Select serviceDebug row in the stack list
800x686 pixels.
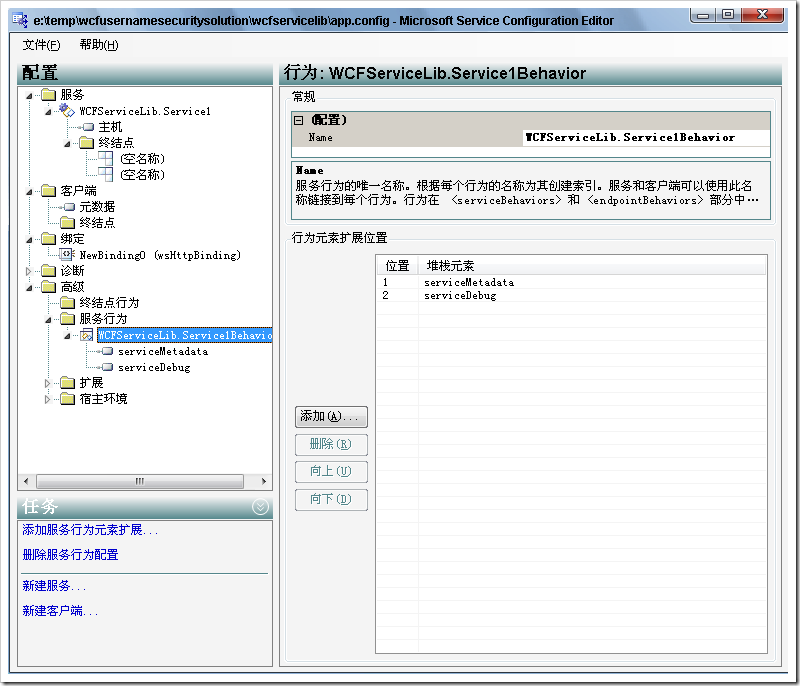coord(571,296)
